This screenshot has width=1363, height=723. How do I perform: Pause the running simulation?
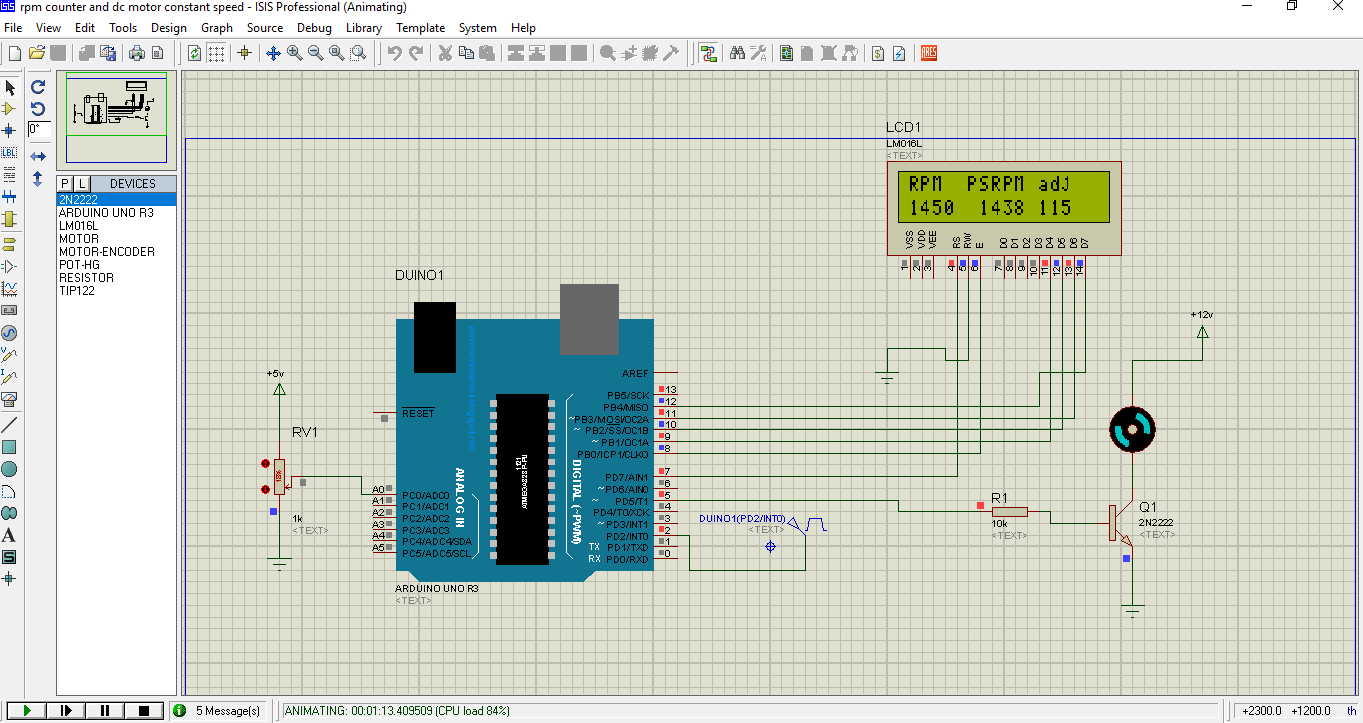pos(104,710)
